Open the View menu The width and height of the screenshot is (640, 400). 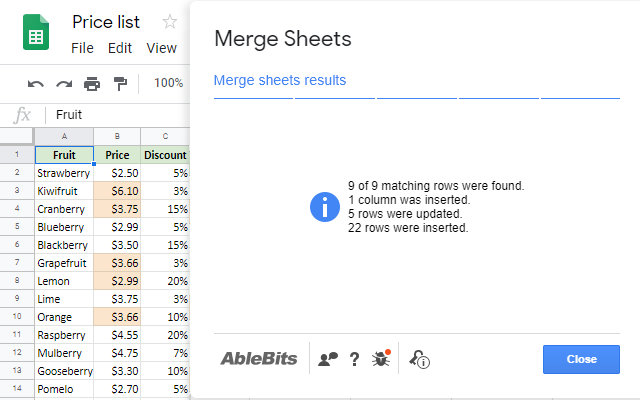click(161, 47)
